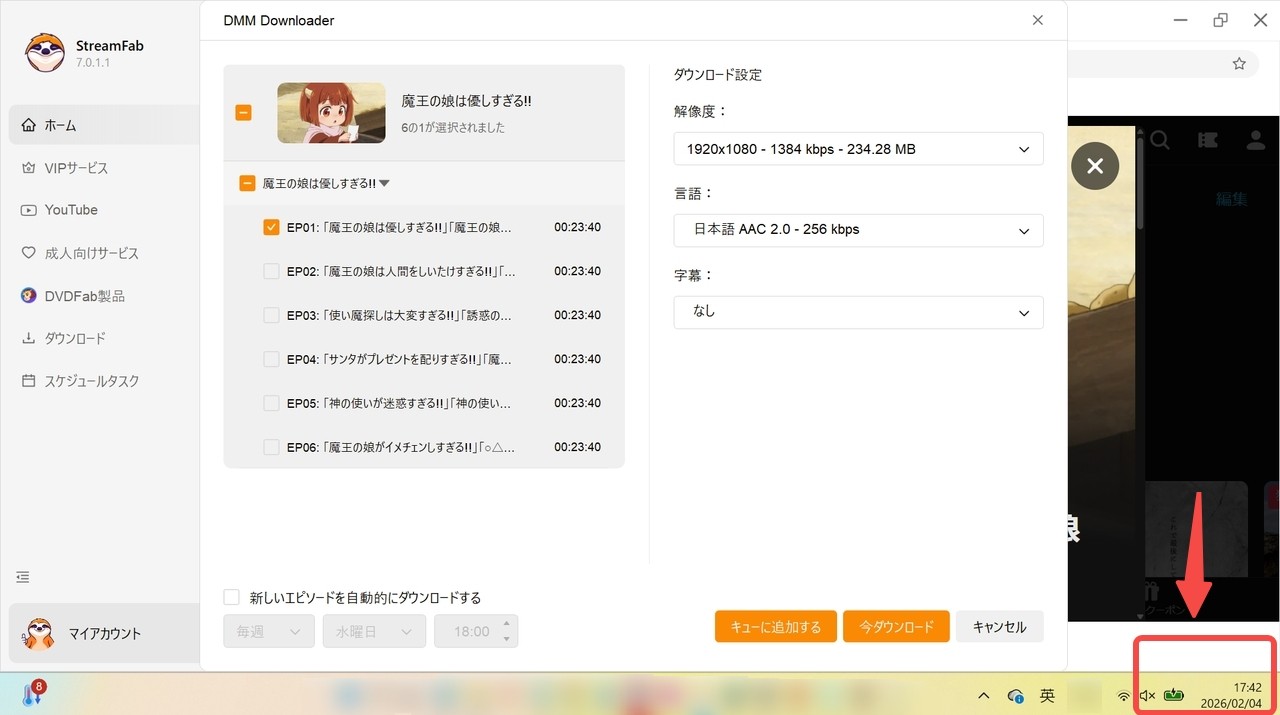This screenshot has width=1280, height=715.
Task: Open the 解像度 resolution dropdown
Action: (858, 149)
